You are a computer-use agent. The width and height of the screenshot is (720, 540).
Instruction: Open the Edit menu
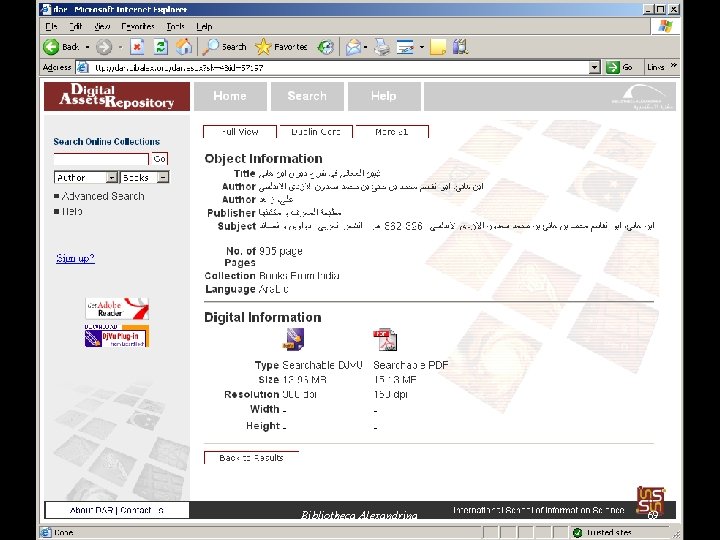[76, 27]
